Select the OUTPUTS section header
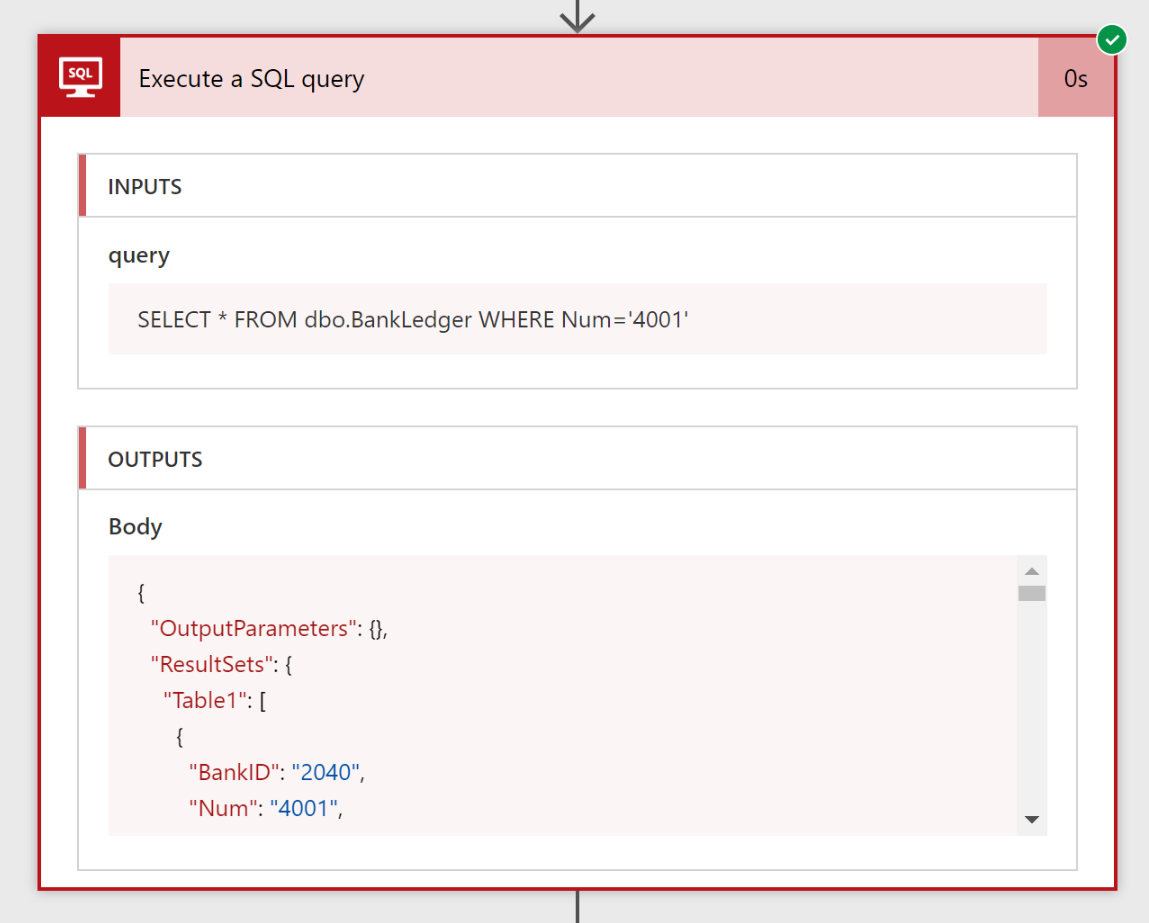Image resolution: width=1149 pixels, height=923 pixels. click(155, 459)
